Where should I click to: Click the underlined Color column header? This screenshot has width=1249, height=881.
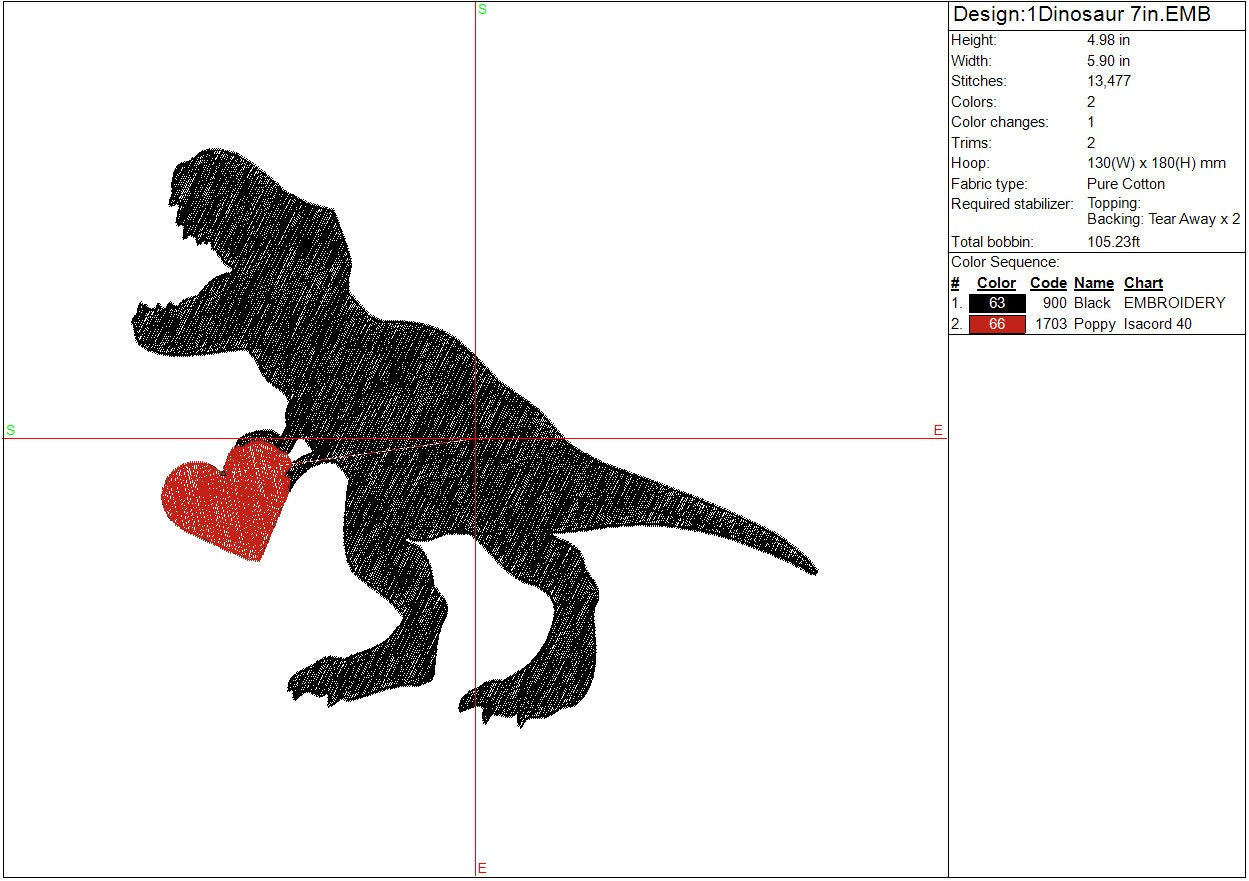[996, 283]
